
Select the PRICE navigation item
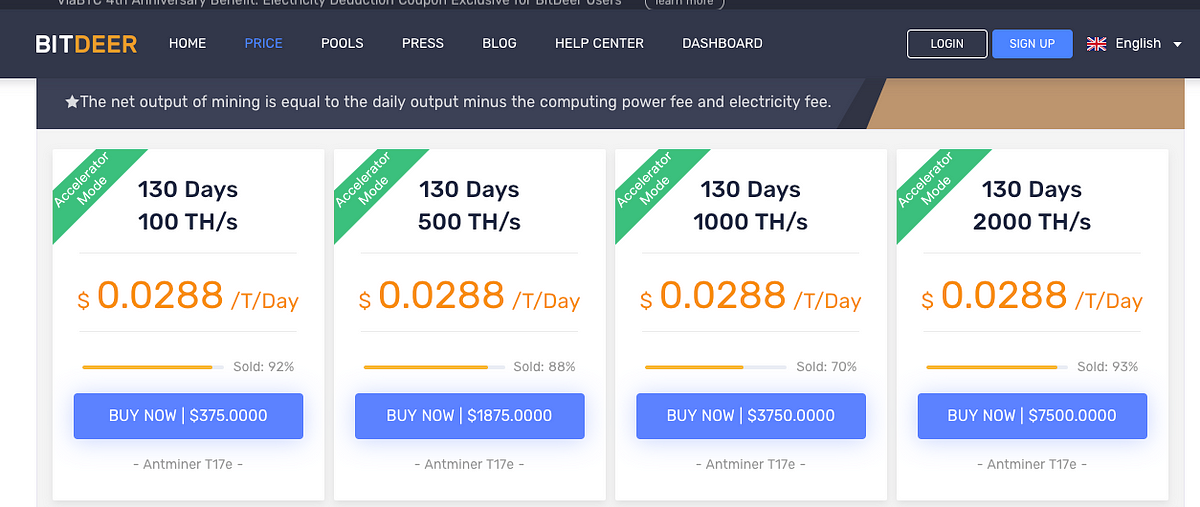click(x=263, y=44)
